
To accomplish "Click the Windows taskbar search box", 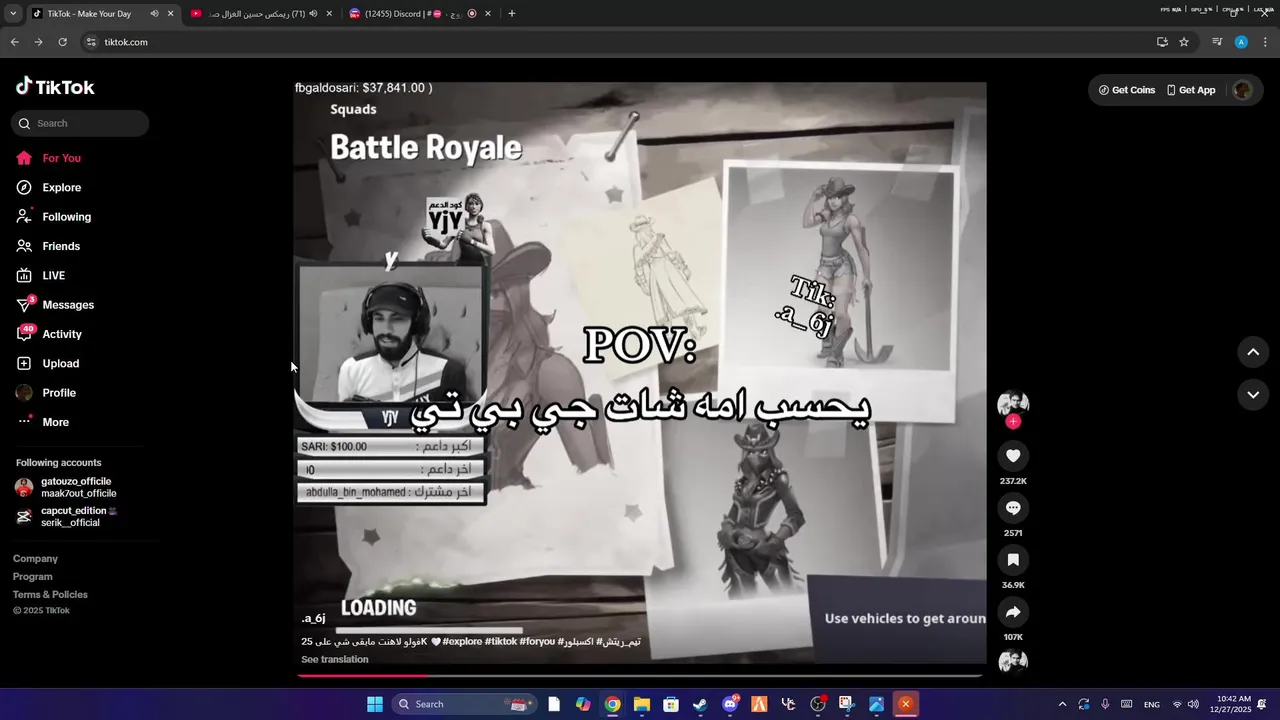I will pyautogui.click(x=465, y=704).
